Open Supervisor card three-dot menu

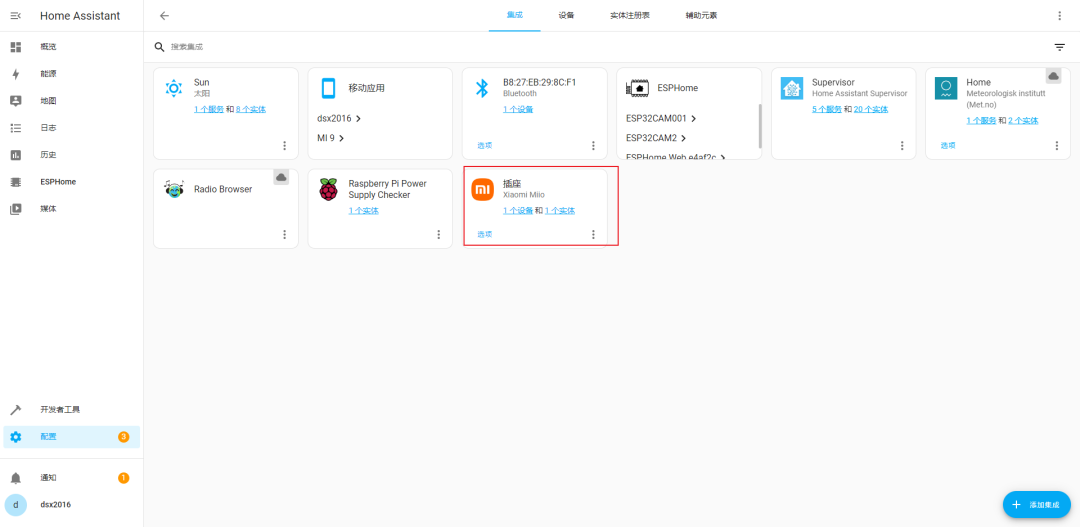click(902, 145)
